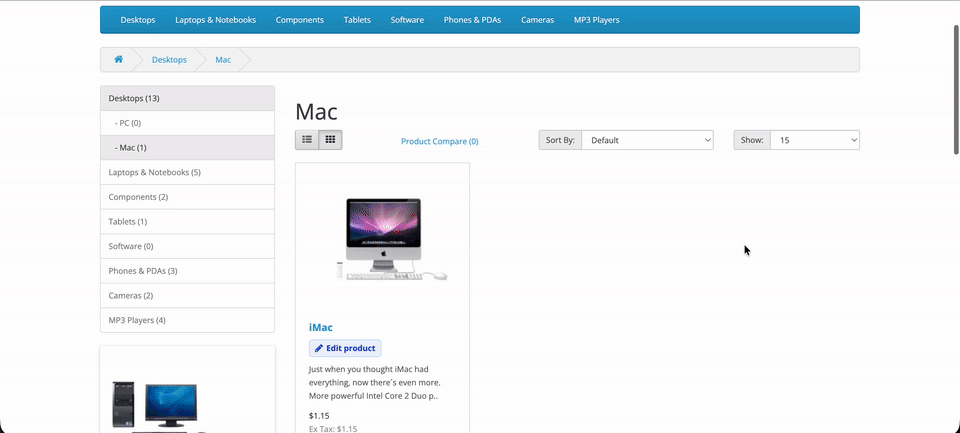Select Desktops (13) in sidebar

pos(187,98)
